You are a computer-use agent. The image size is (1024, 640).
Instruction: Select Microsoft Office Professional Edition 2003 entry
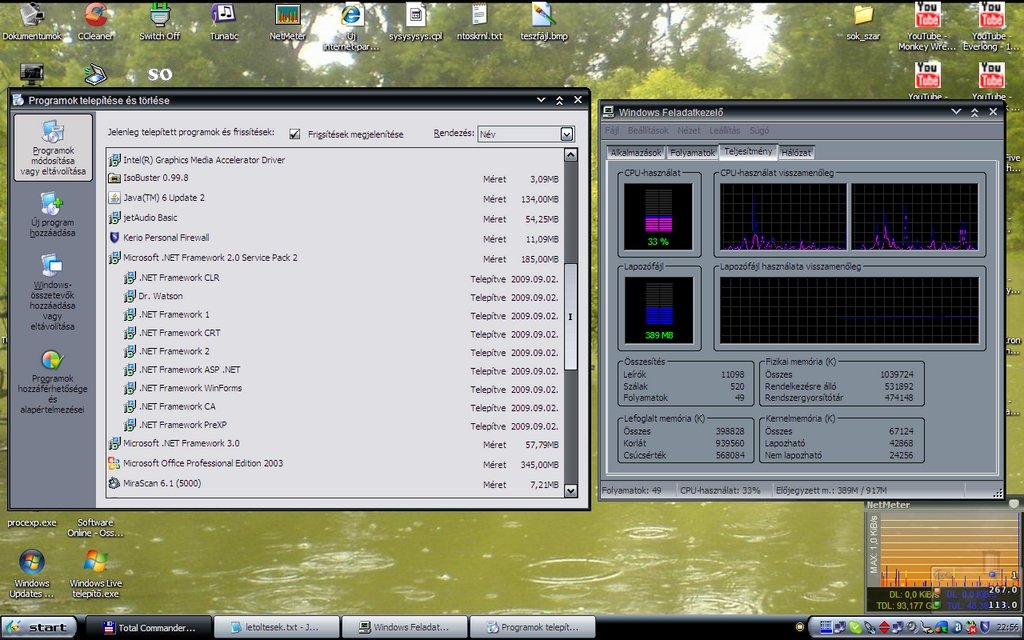pyautogui.click(x=203, y=464)
